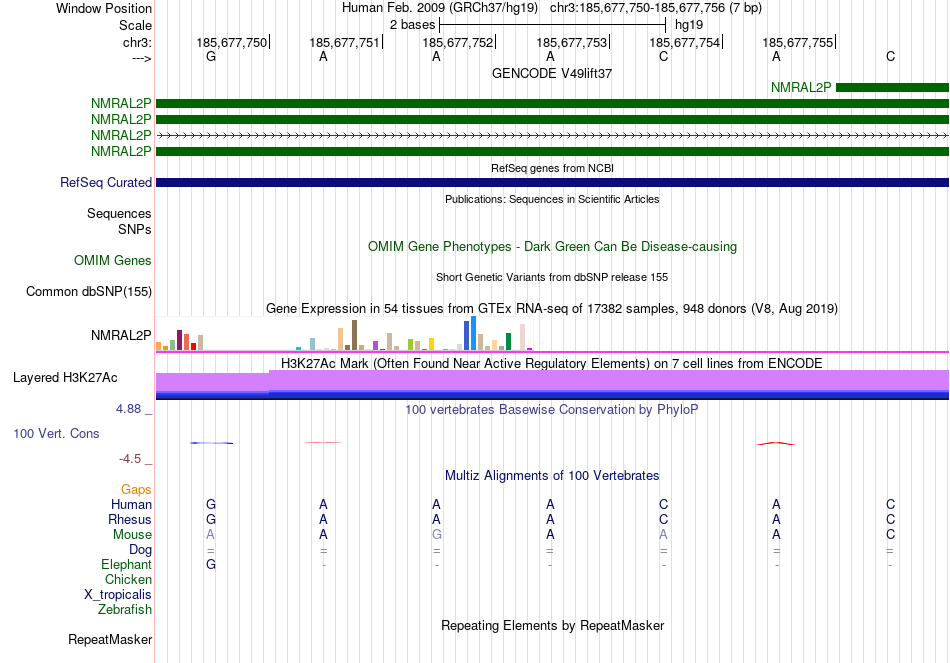Click the 100 Vert. Cons track label
The width and height of the screenshot is (950, 663).
[x=56, y=433]
